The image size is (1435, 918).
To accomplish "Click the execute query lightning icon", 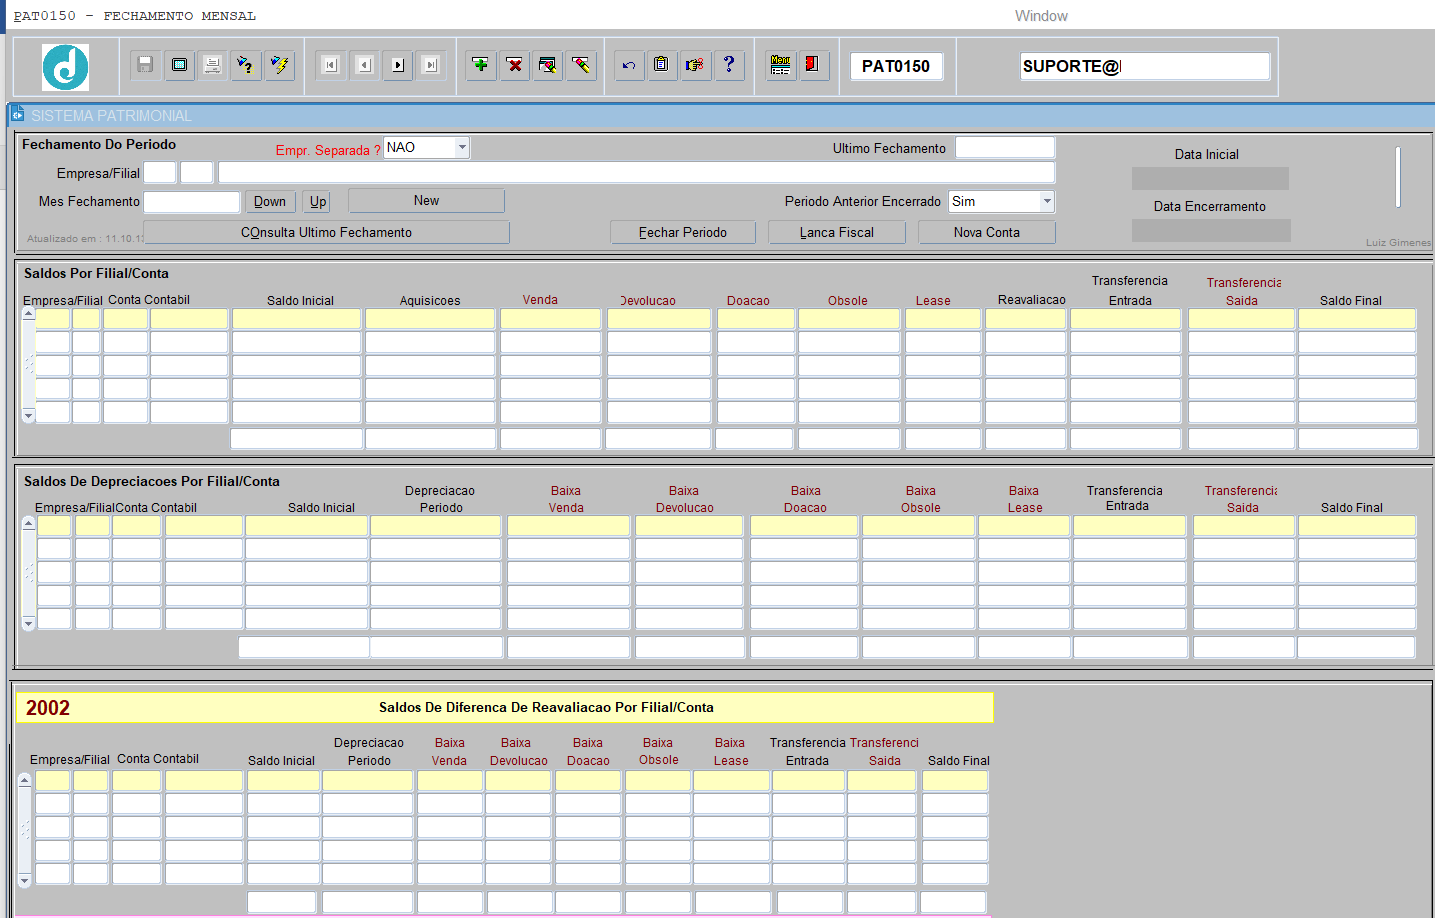I will coord(280,65).
